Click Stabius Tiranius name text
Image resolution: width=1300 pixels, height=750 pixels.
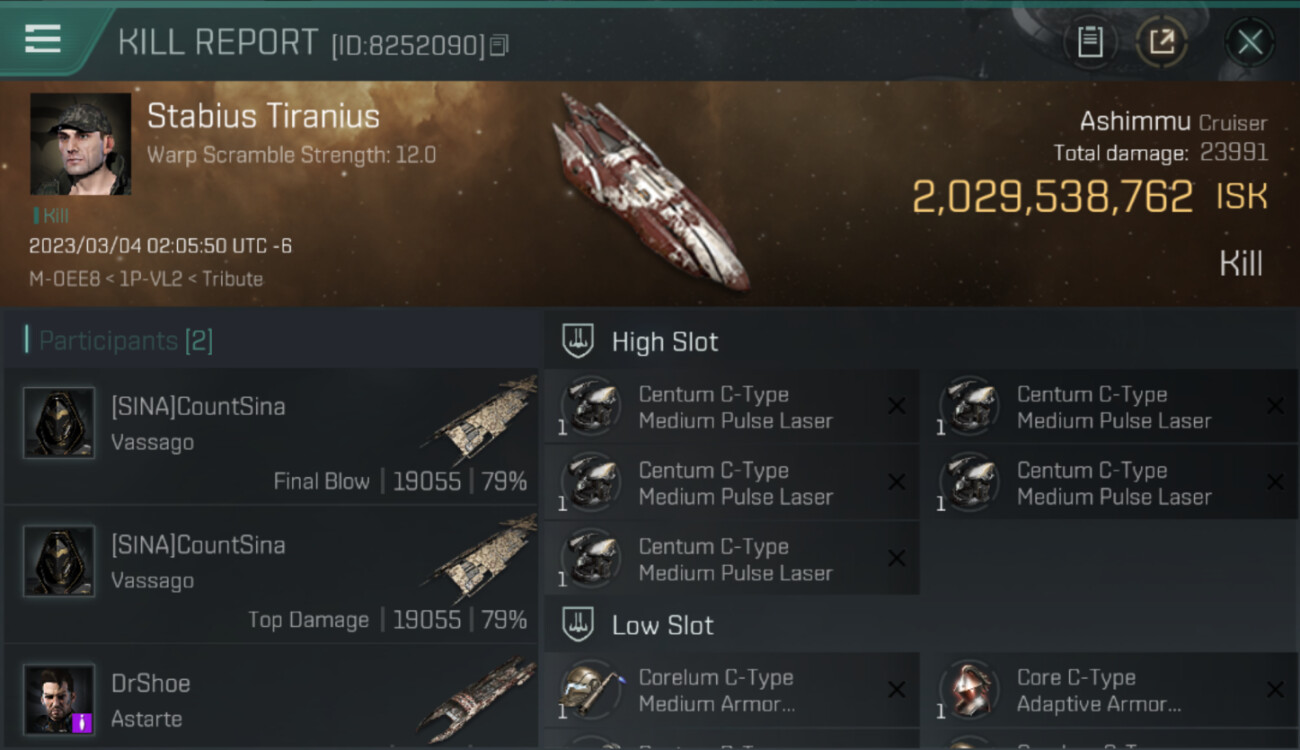click(x=263, y=116)
